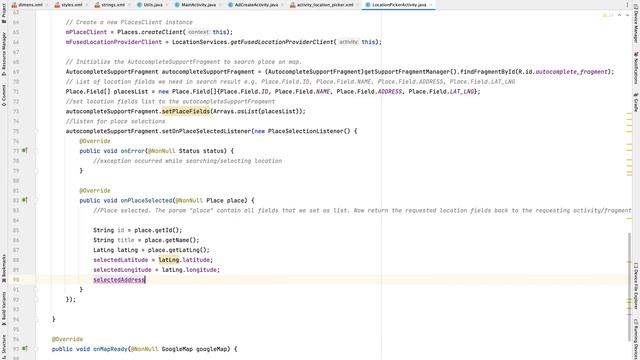Screen dimensions: 640x360
Task: Click the Place.Field.LAT_LNG constant in placesList
Action: (441, 91)
